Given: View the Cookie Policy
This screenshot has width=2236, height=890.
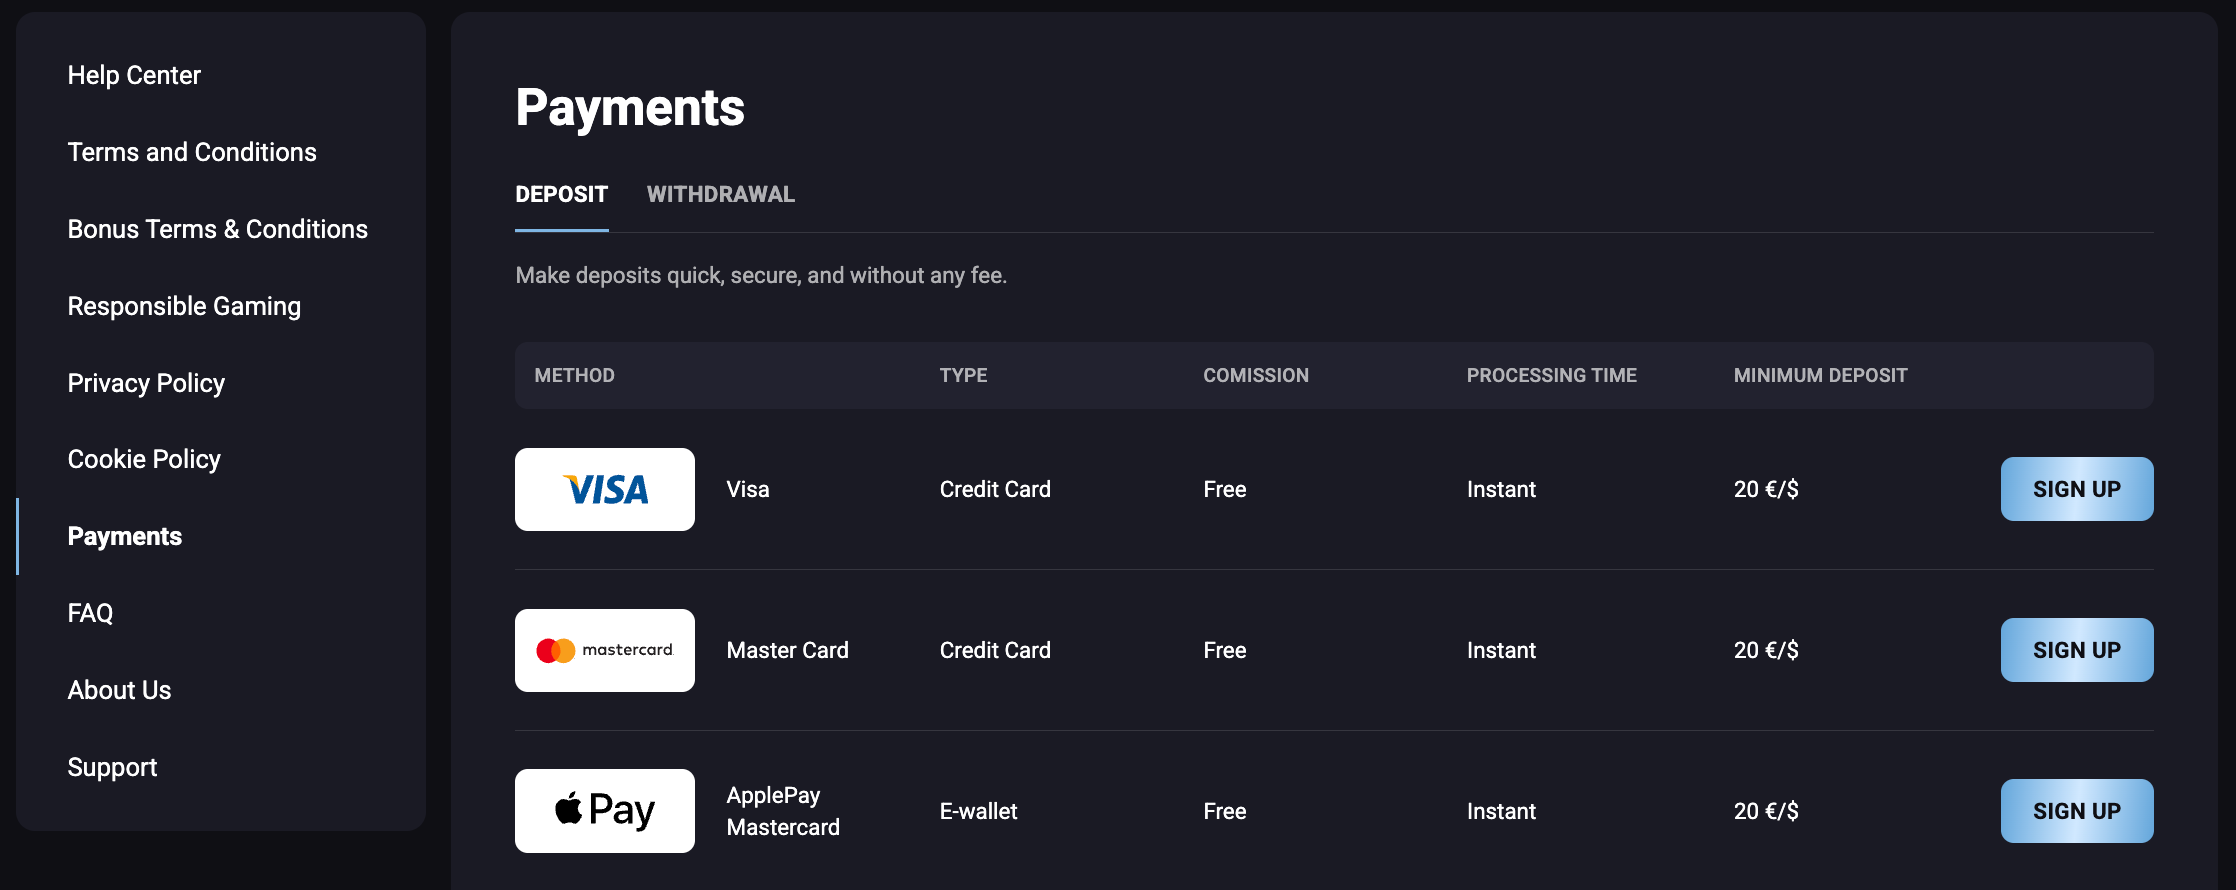Looking at the screenshot, I should (x=144, y=458).
